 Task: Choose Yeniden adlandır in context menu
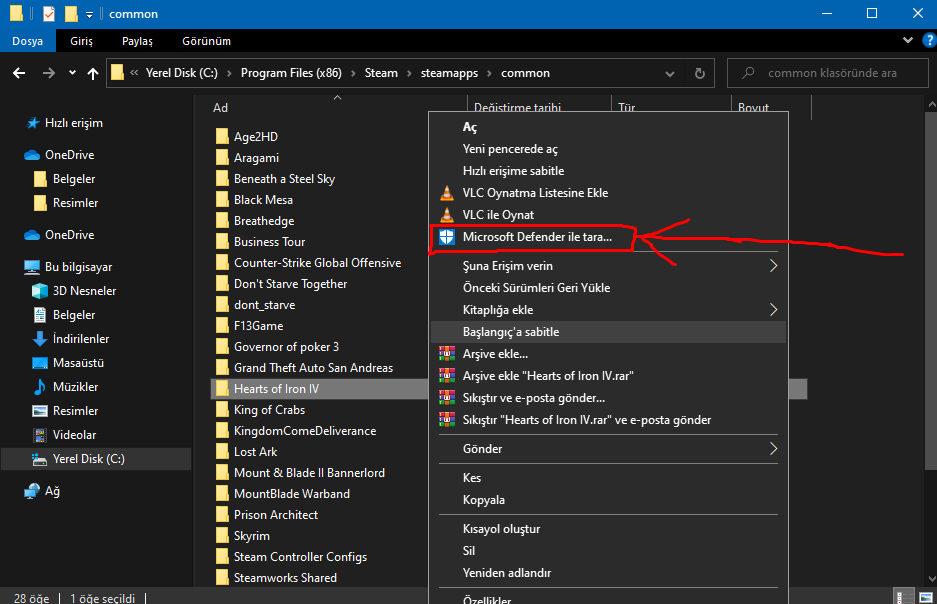506,573
